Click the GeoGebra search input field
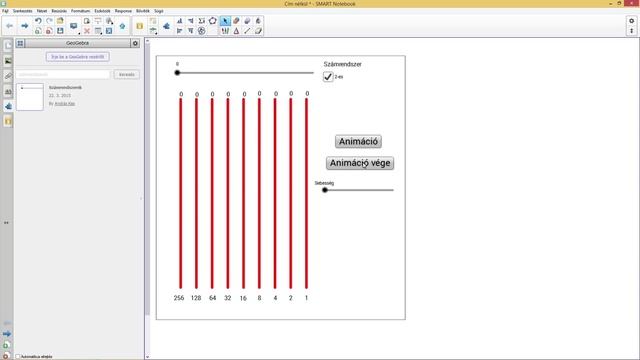Image resolution: width=640 pixels, height=360 pixels. (x=63, y=75)
